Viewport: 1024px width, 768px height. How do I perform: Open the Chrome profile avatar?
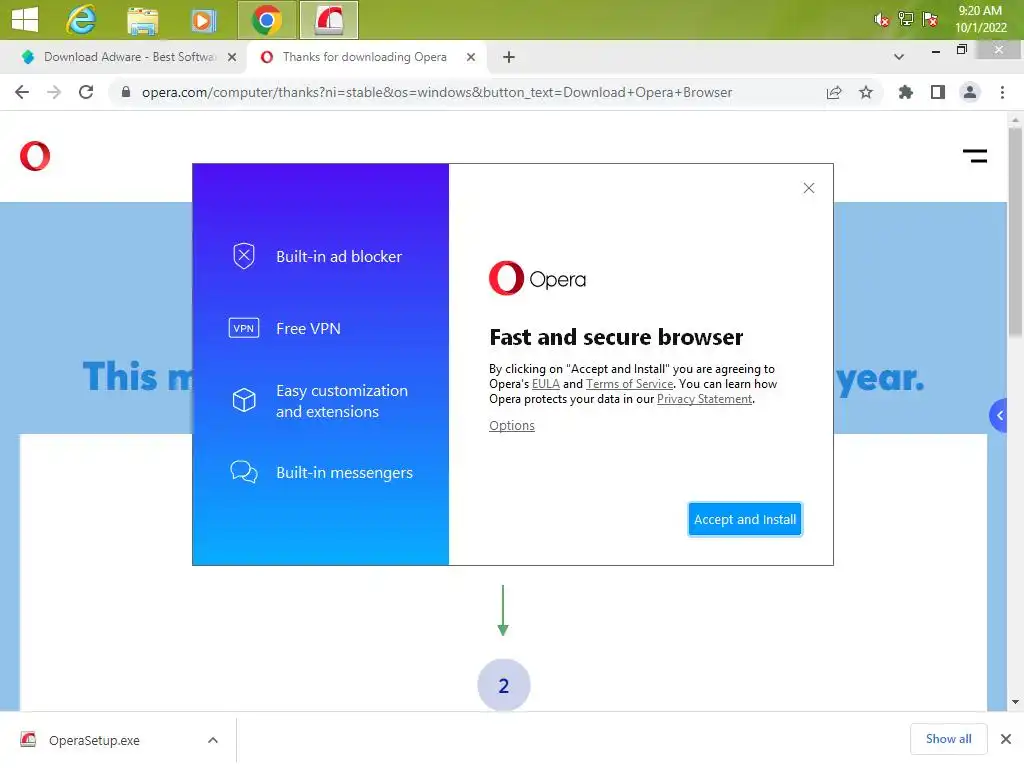point(970,92)
